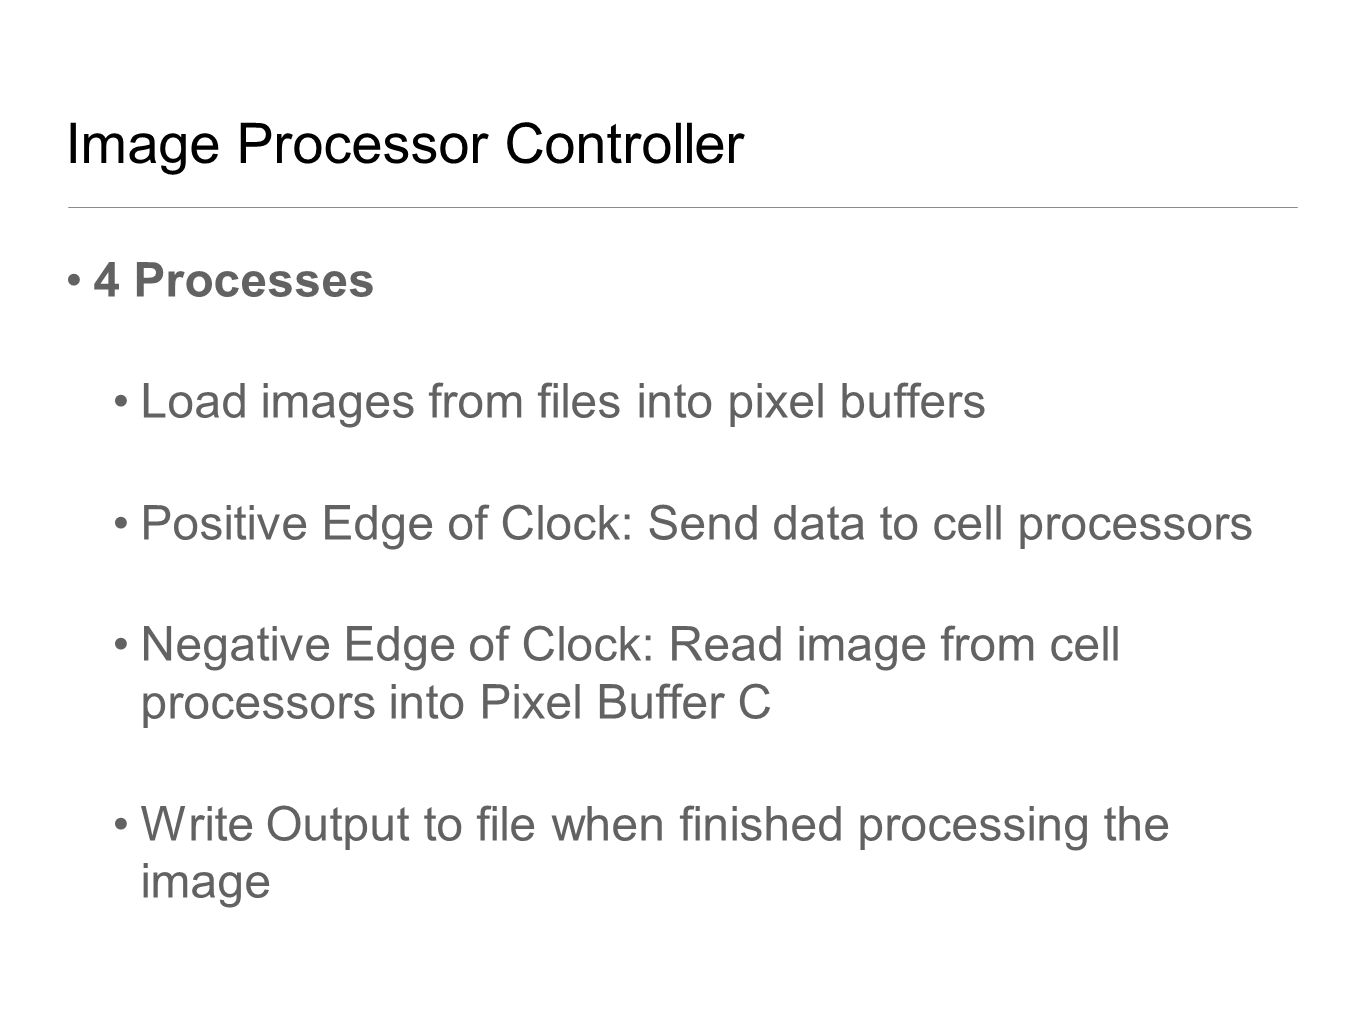Click the horizontal divider under the title
Viewport: 1365px width, 1024px height.
[682, 207]
